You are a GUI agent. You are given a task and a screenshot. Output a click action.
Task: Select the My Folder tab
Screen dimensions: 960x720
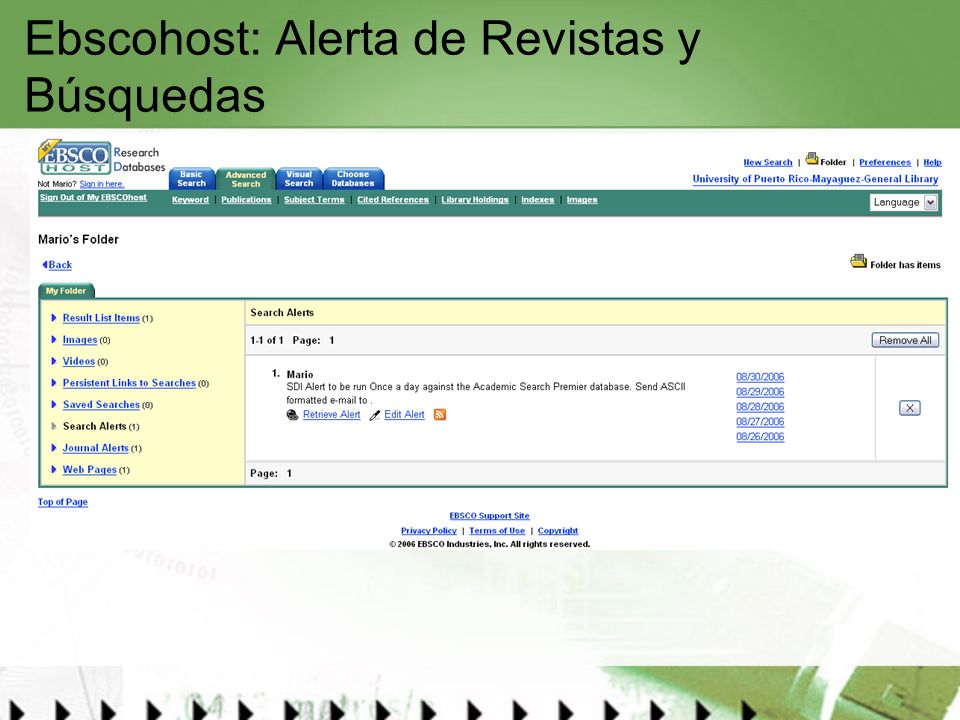tap(66, 291)
